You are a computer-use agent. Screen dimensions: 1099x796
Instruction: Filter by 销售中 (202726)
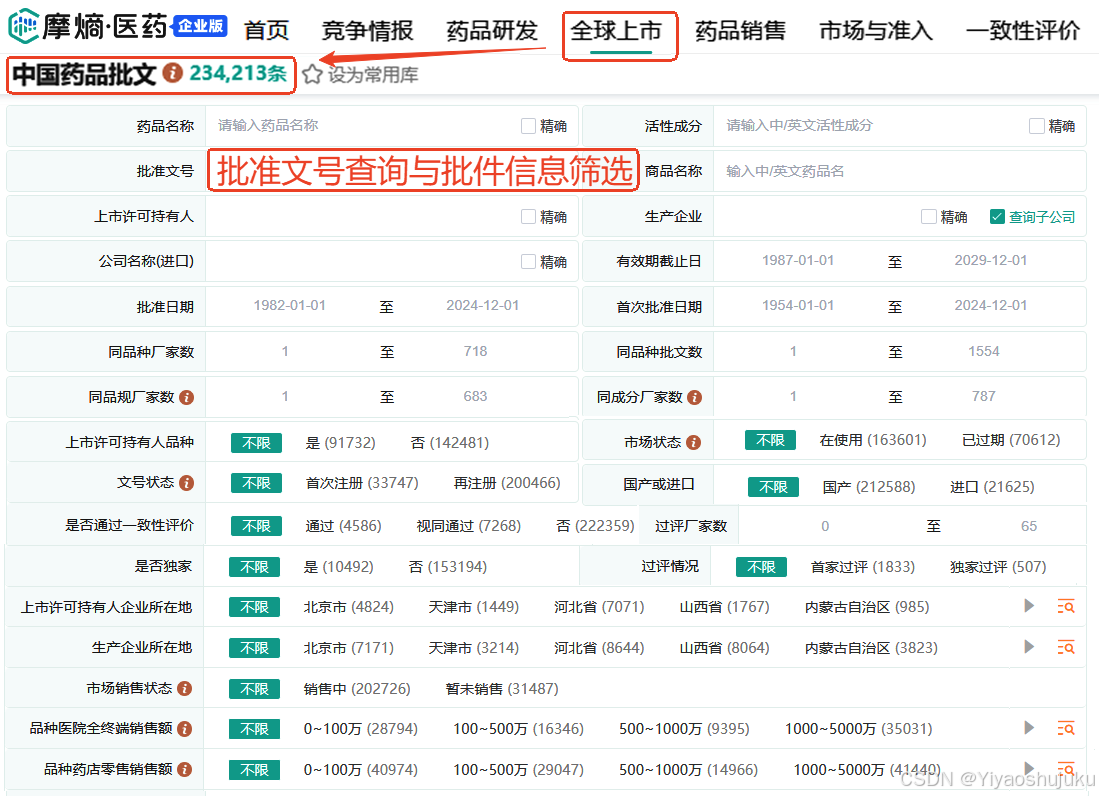point(357,689)
